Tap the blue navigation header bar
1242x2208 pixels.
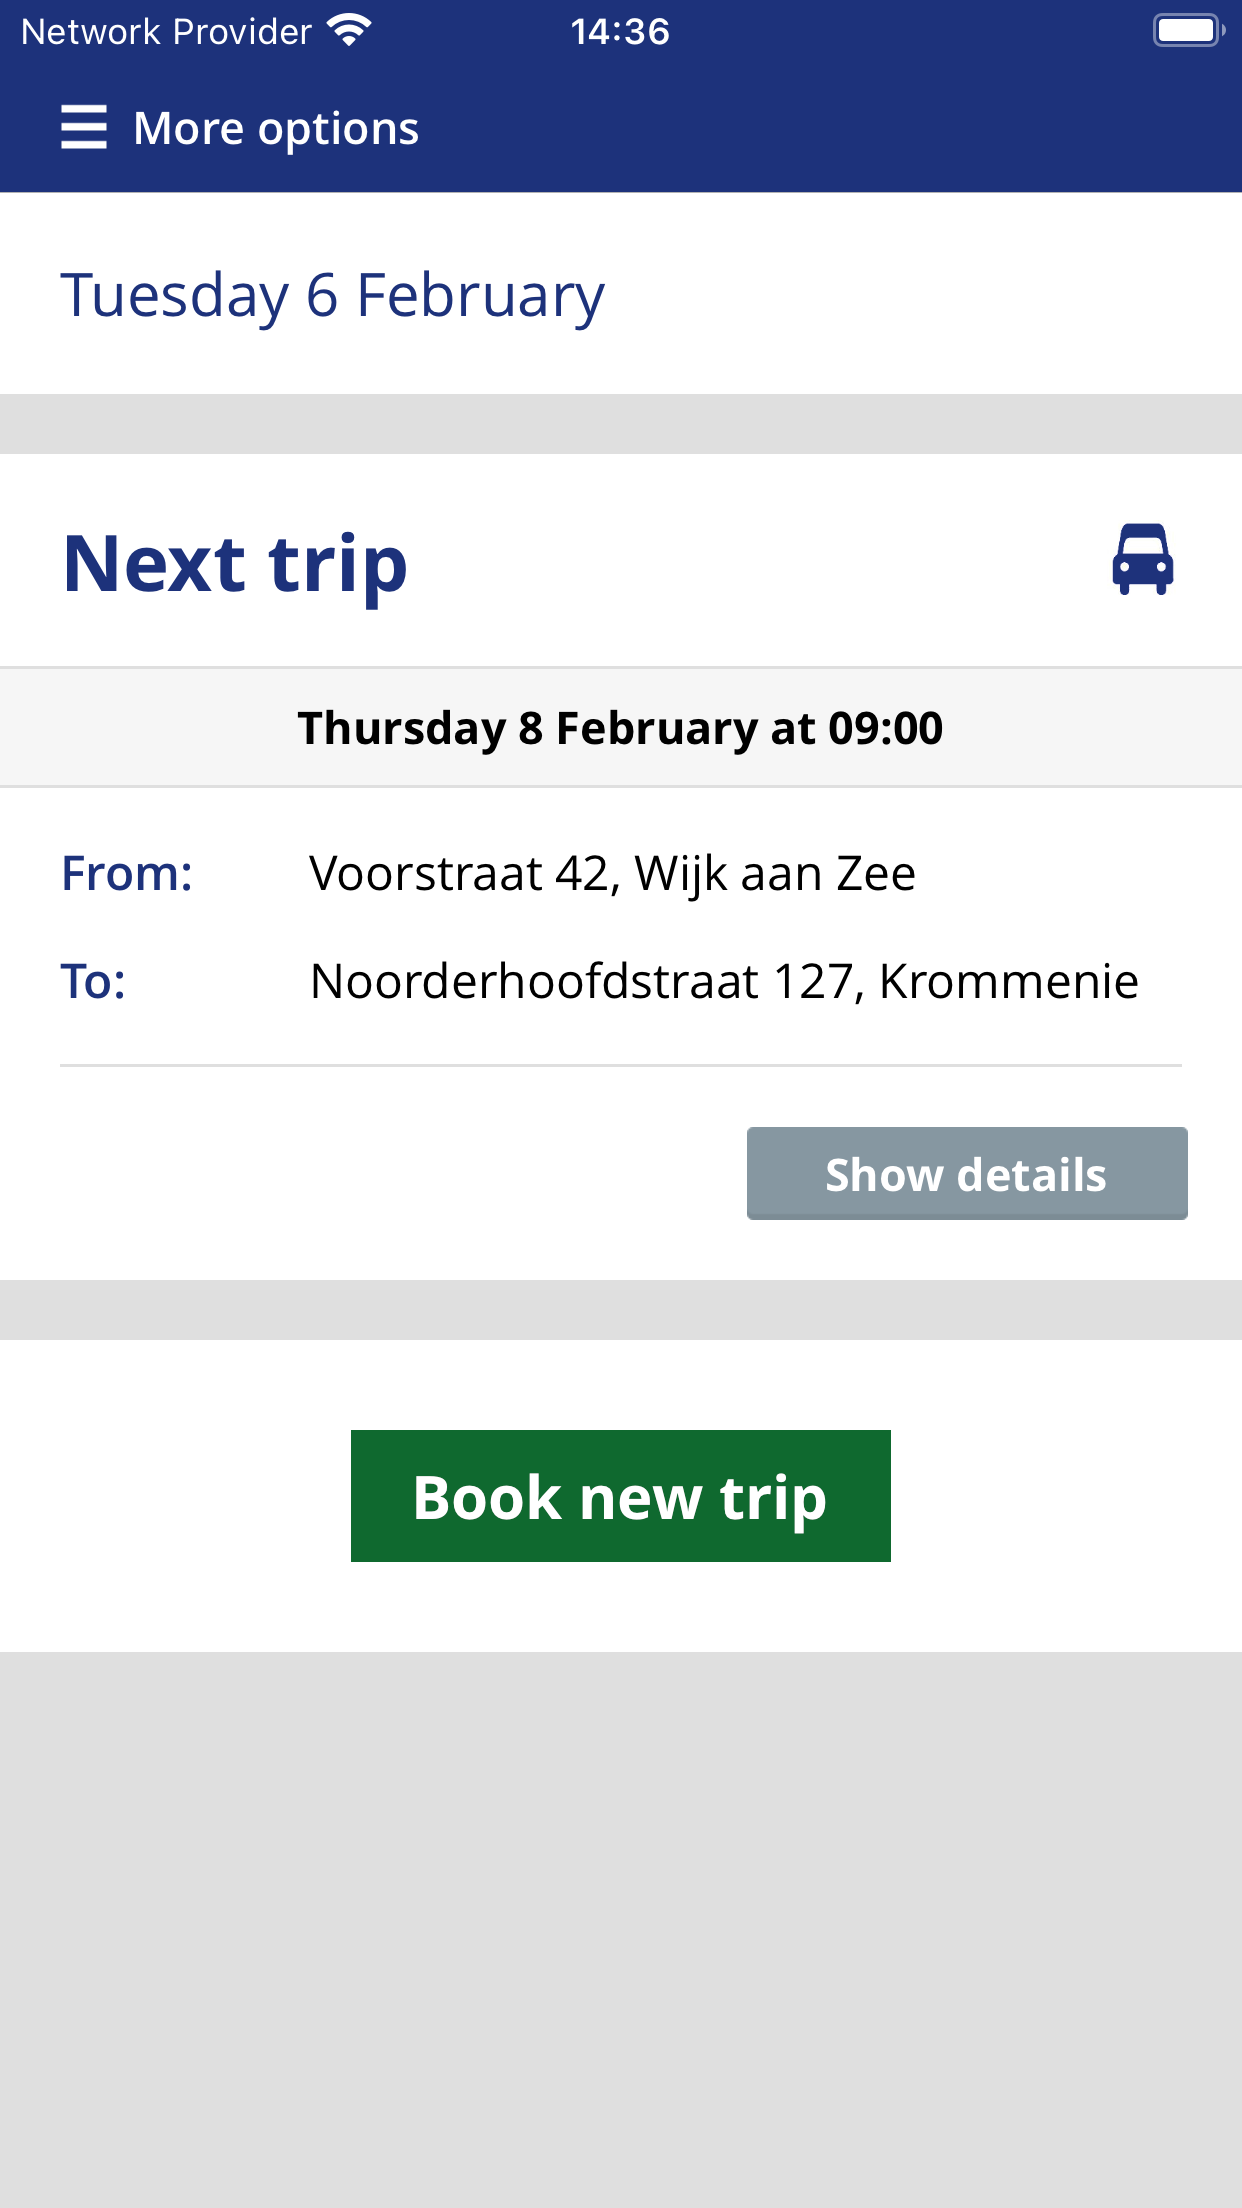click(x=621, y=128)
